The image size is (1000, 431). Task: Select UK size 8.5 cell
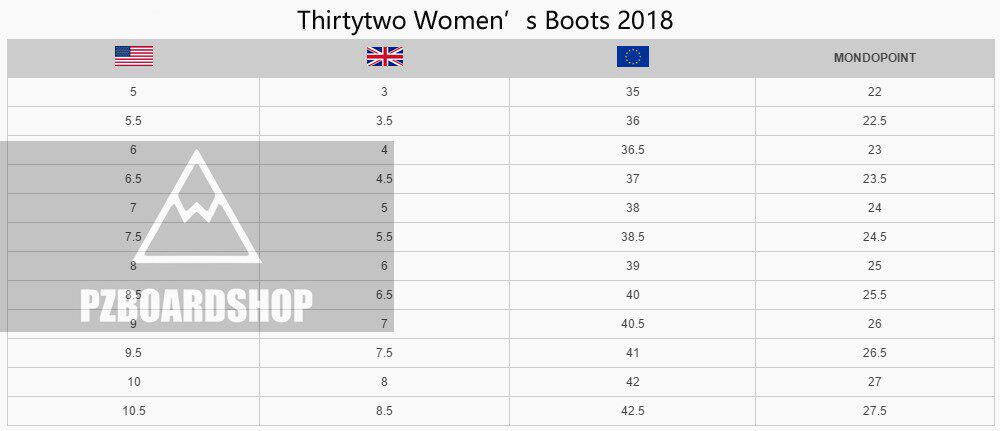point(384,411)
